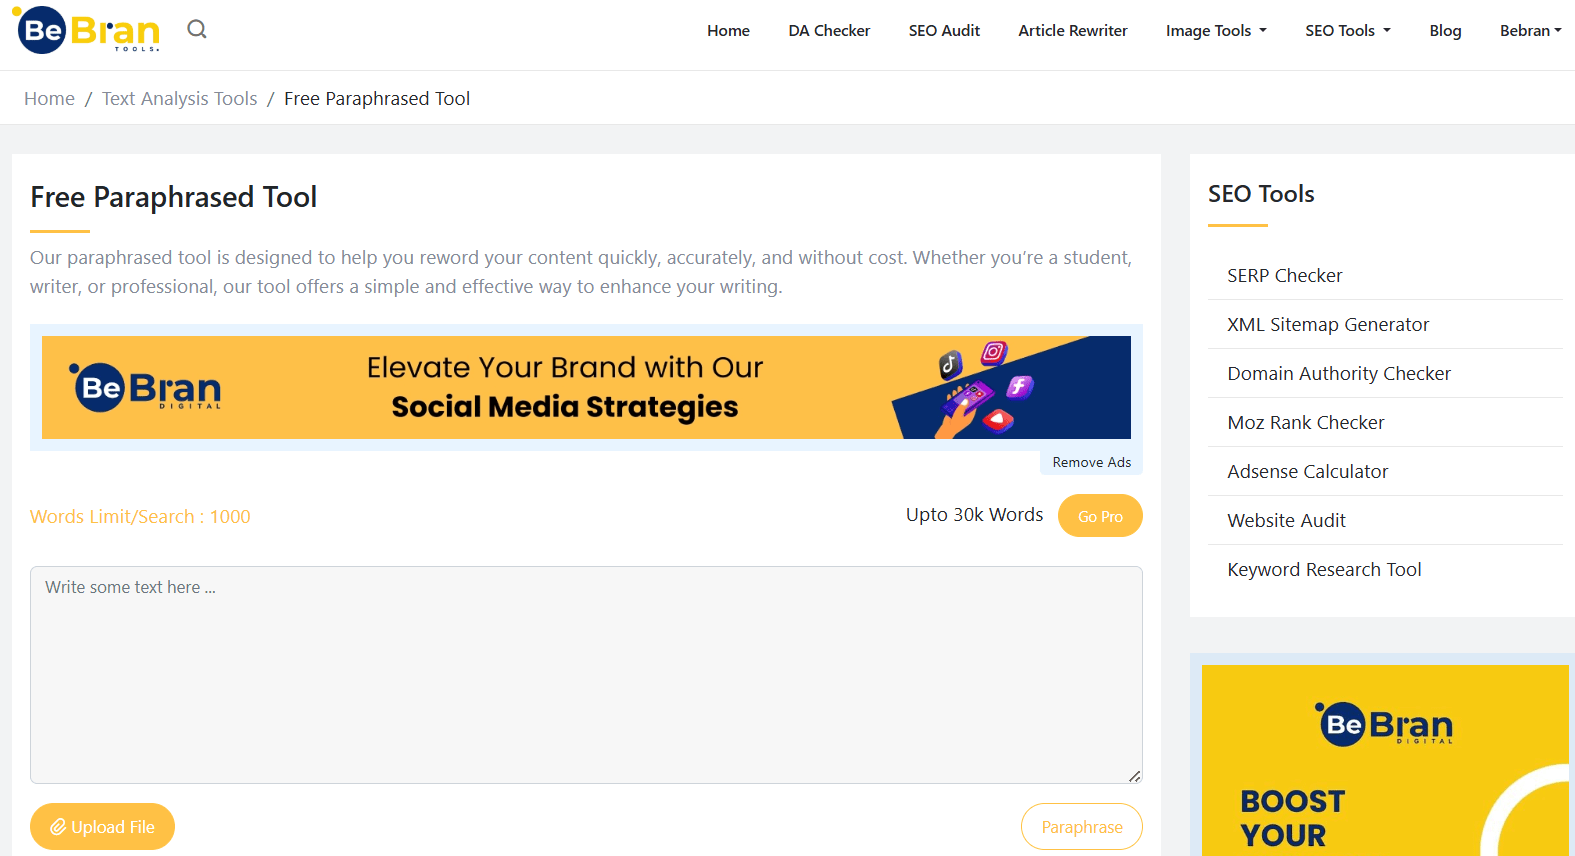Go to Article Rewriter in navigation
1575x856 pixels.
1073,31
